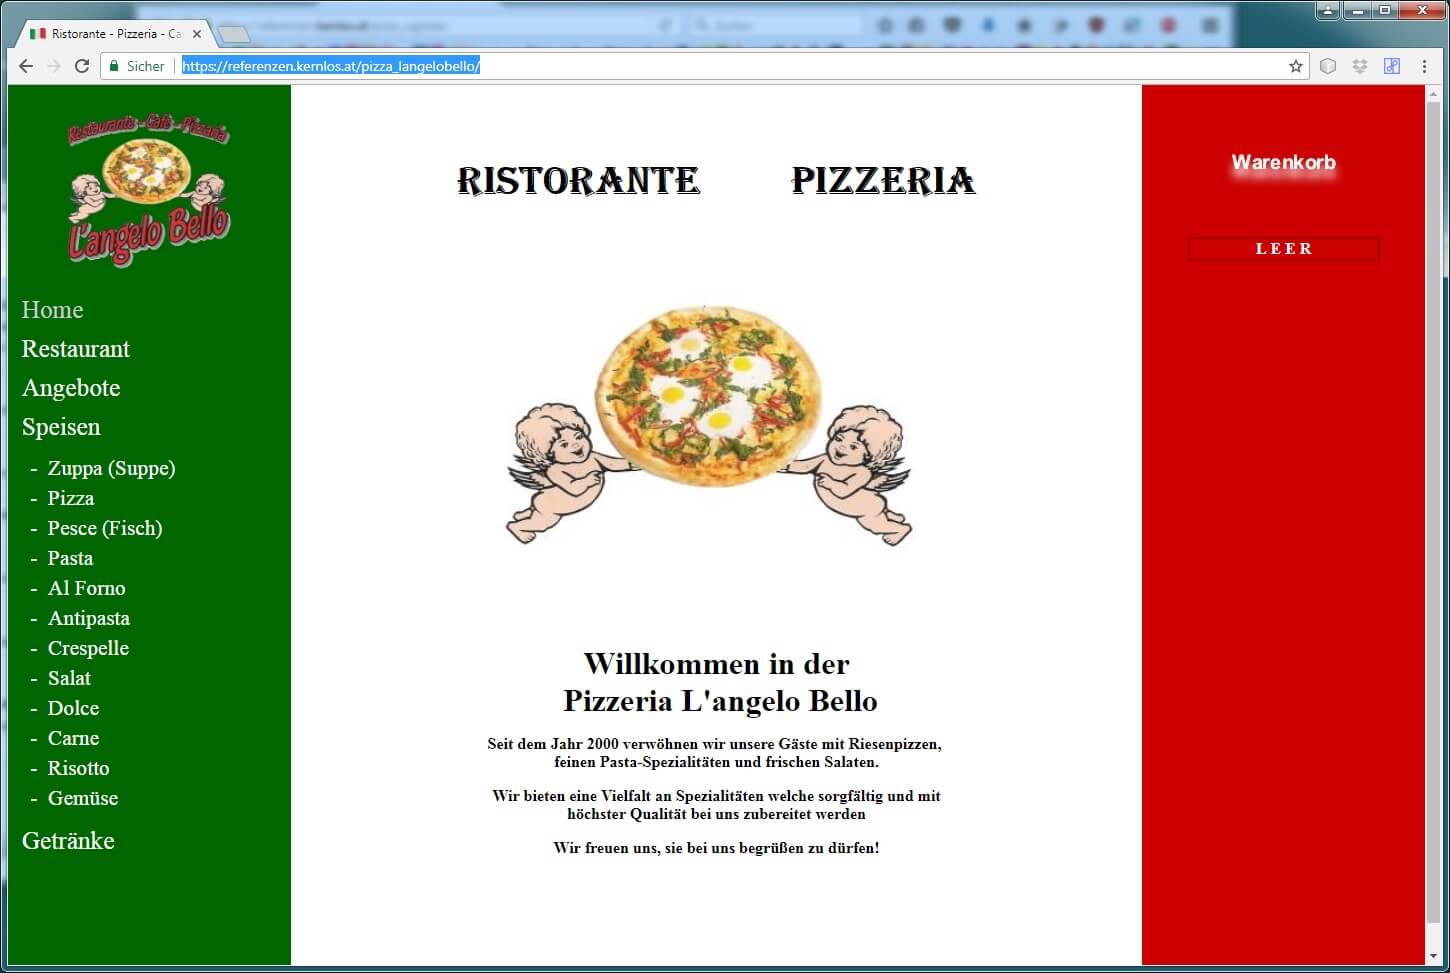1450x973 pixels.
Task: Expand the Getränke category
Action: (x=68, y=841)
